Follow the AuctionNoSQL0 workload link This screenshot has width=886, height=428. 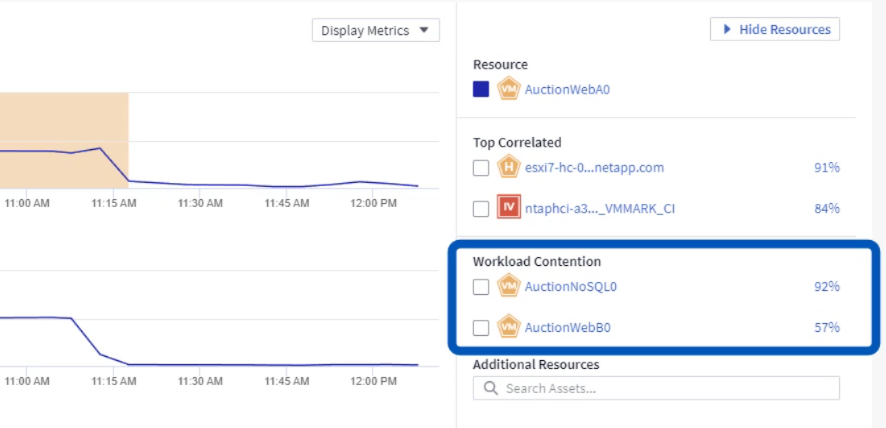(571, 287)
